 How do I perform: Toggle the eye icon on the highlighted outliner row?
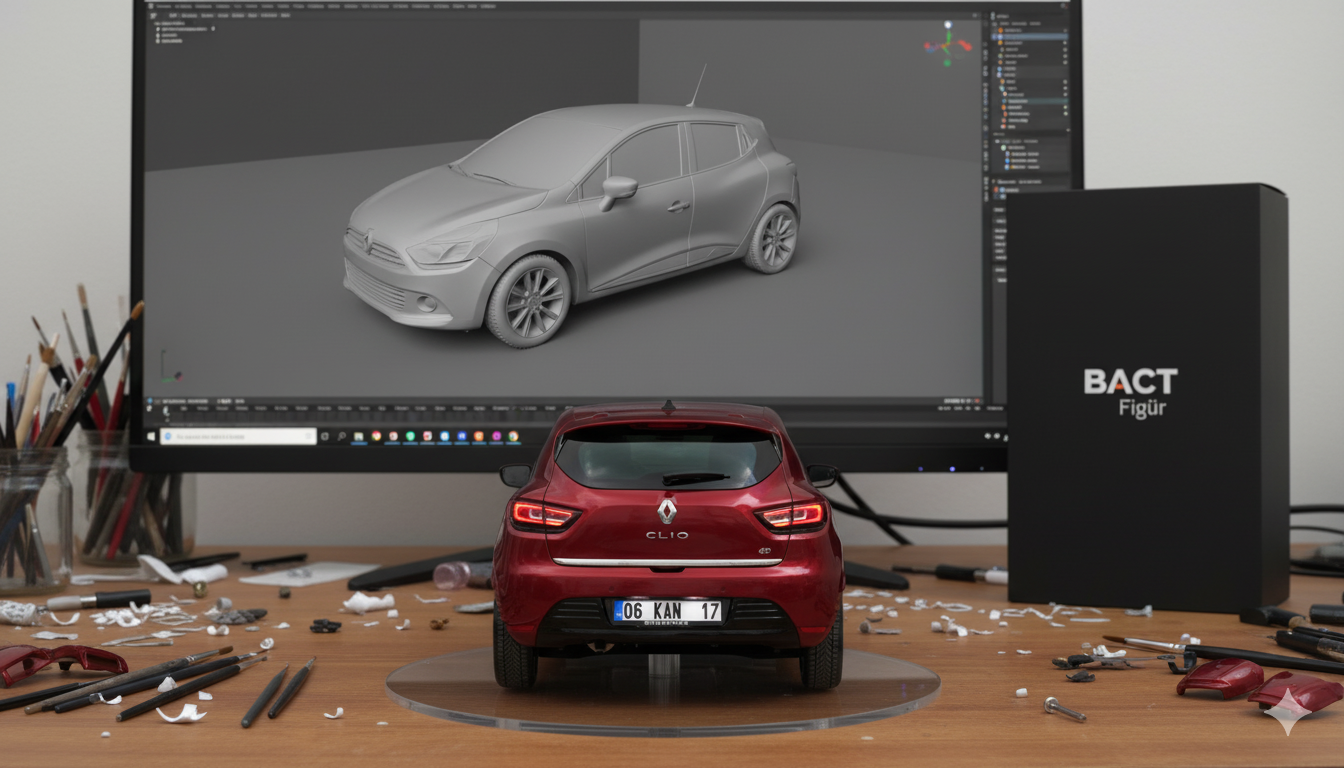1064,35
